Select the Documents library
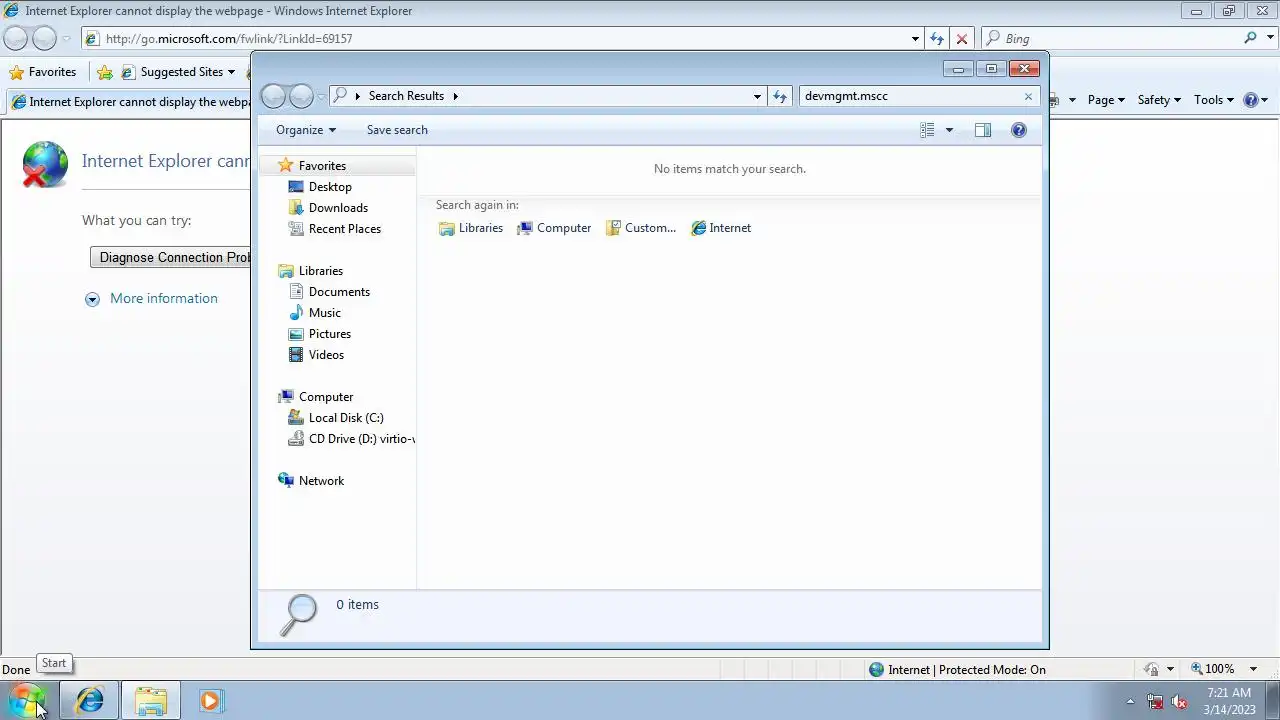The image size is (1280, 720). point(339,292)
